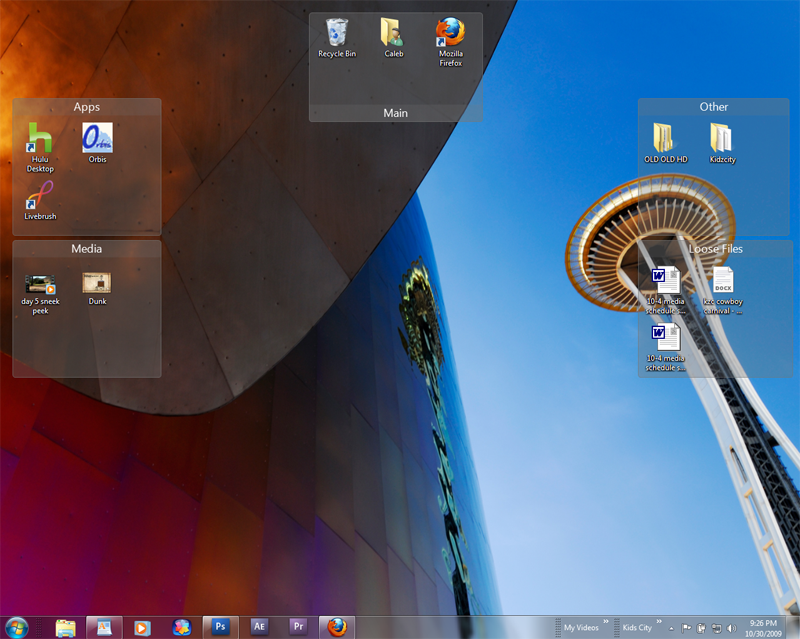This screenshot has height=639, width=800.
Task: Select the day 5 sneek peek video
Action: pyautogui.click(x=40, y=295)
